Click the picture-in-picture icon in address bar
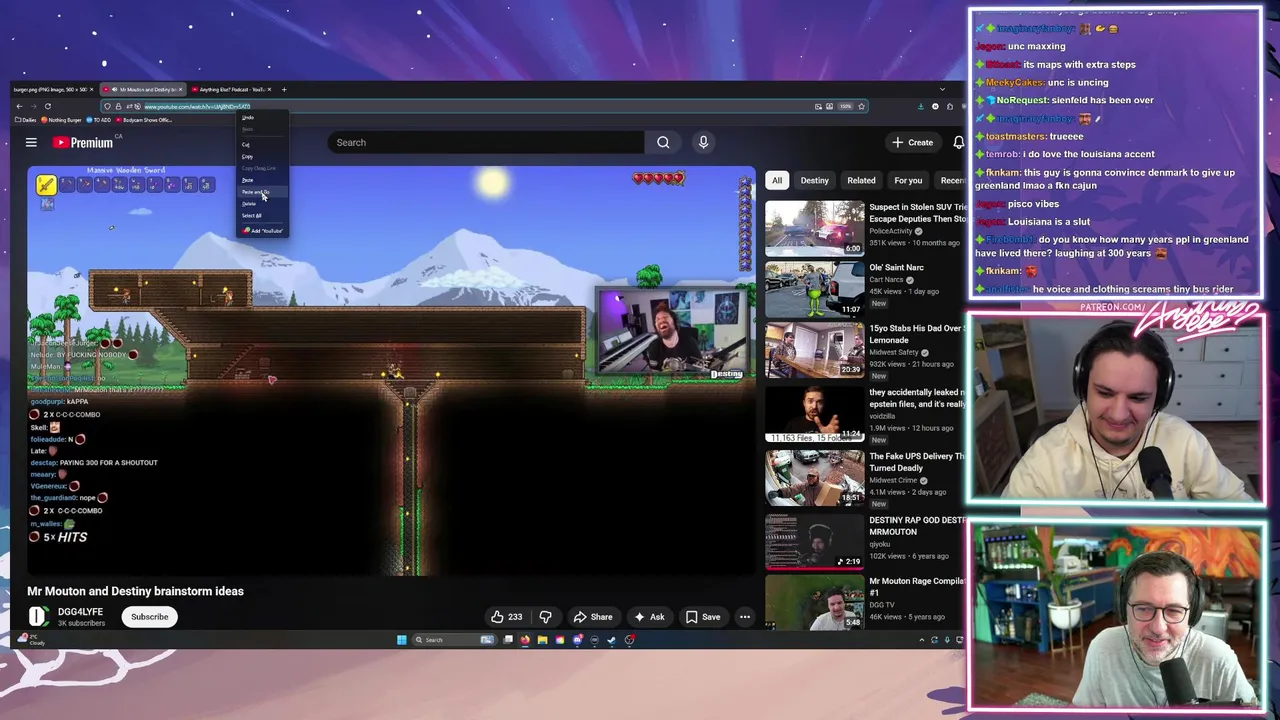 point(818,106)
